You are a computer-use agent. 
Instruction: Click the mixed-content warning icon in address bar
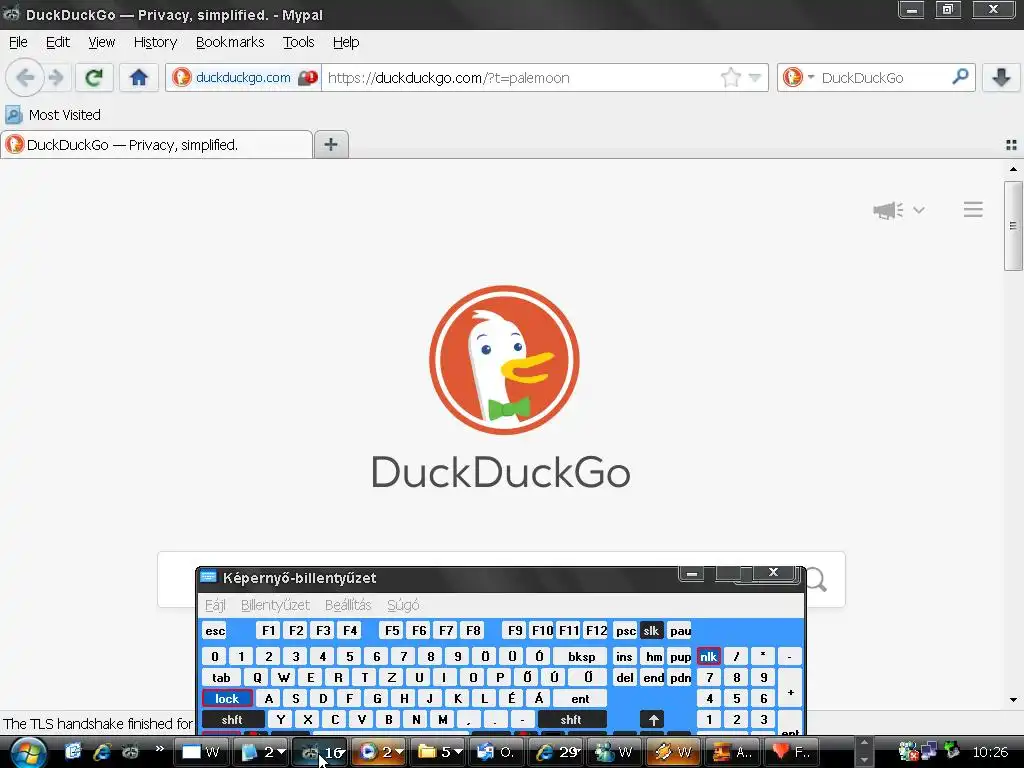coord(308,78)
